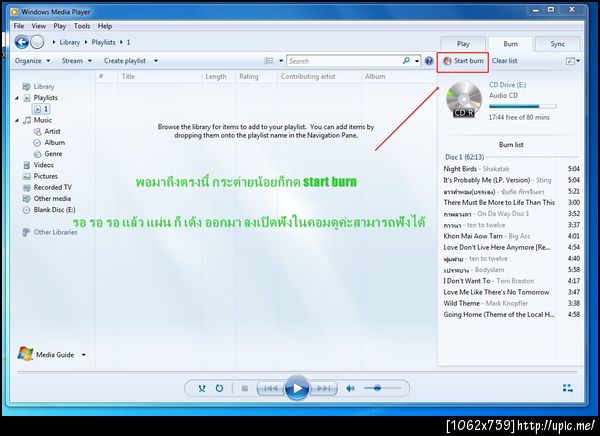Click the Stop button
The height and width of the screenshot is (436, 600).
245,389
